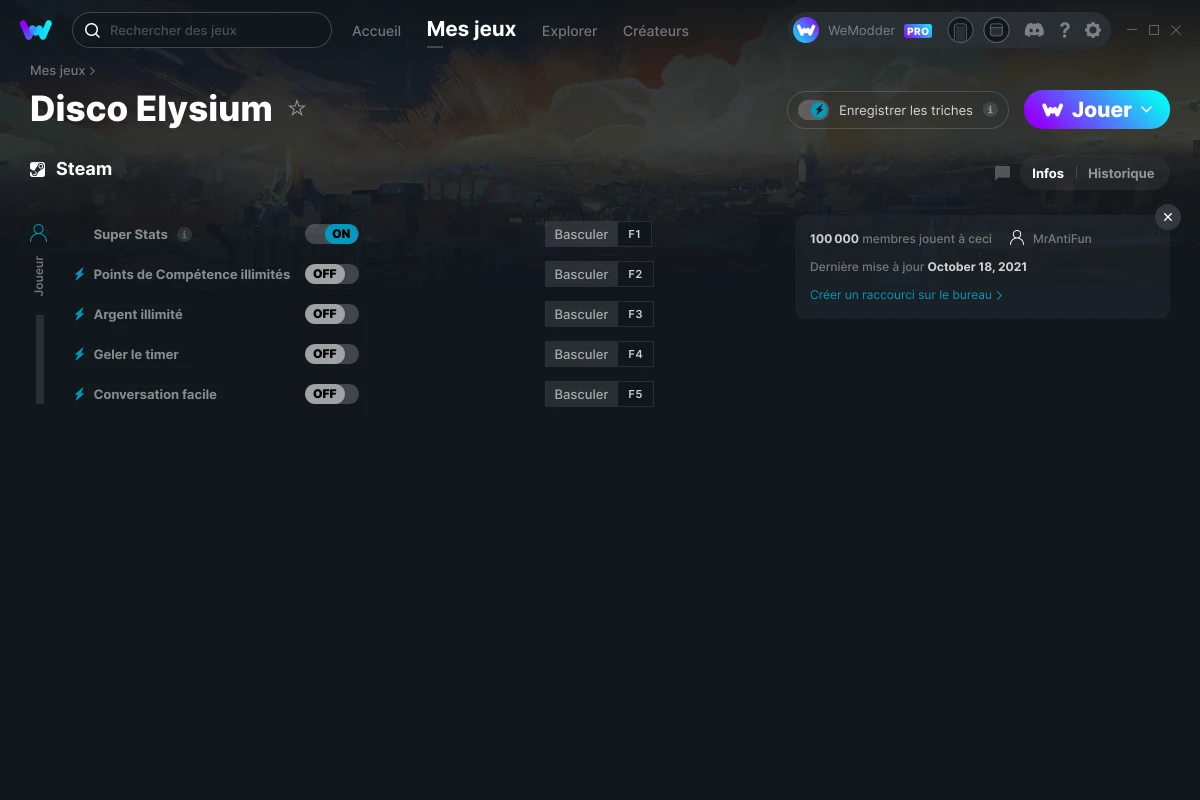This screenshot has width=1200, height=800.
Task: Click the Argent illimité label
Action: [x=138, y=314]
